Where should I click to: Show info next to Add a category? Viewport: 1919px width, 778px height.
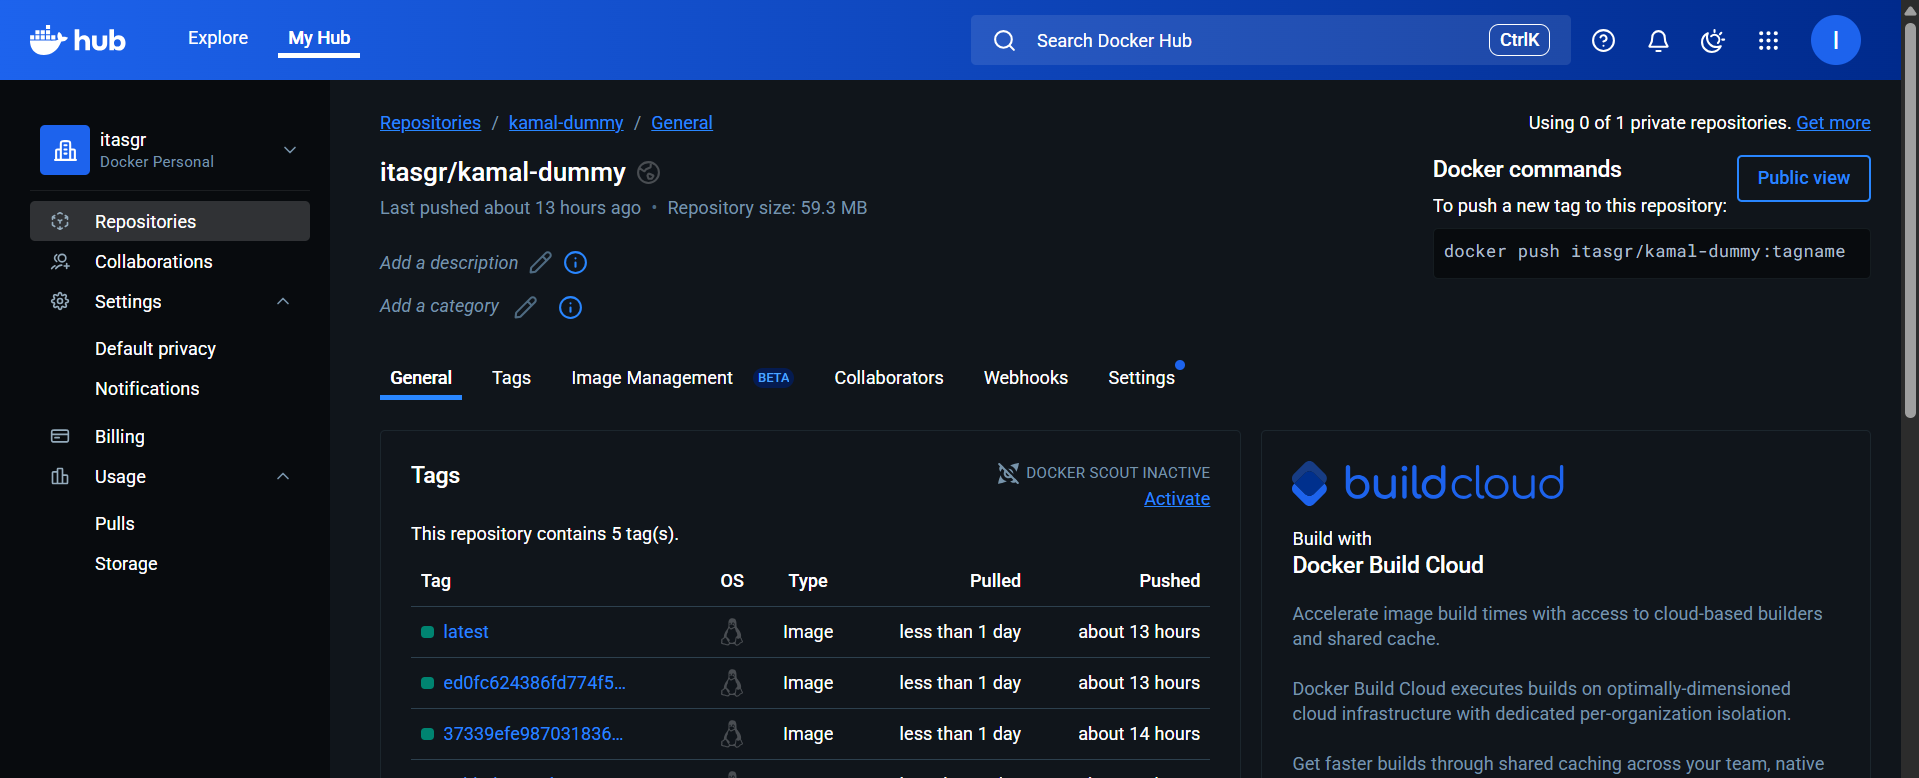click(570, 307)
